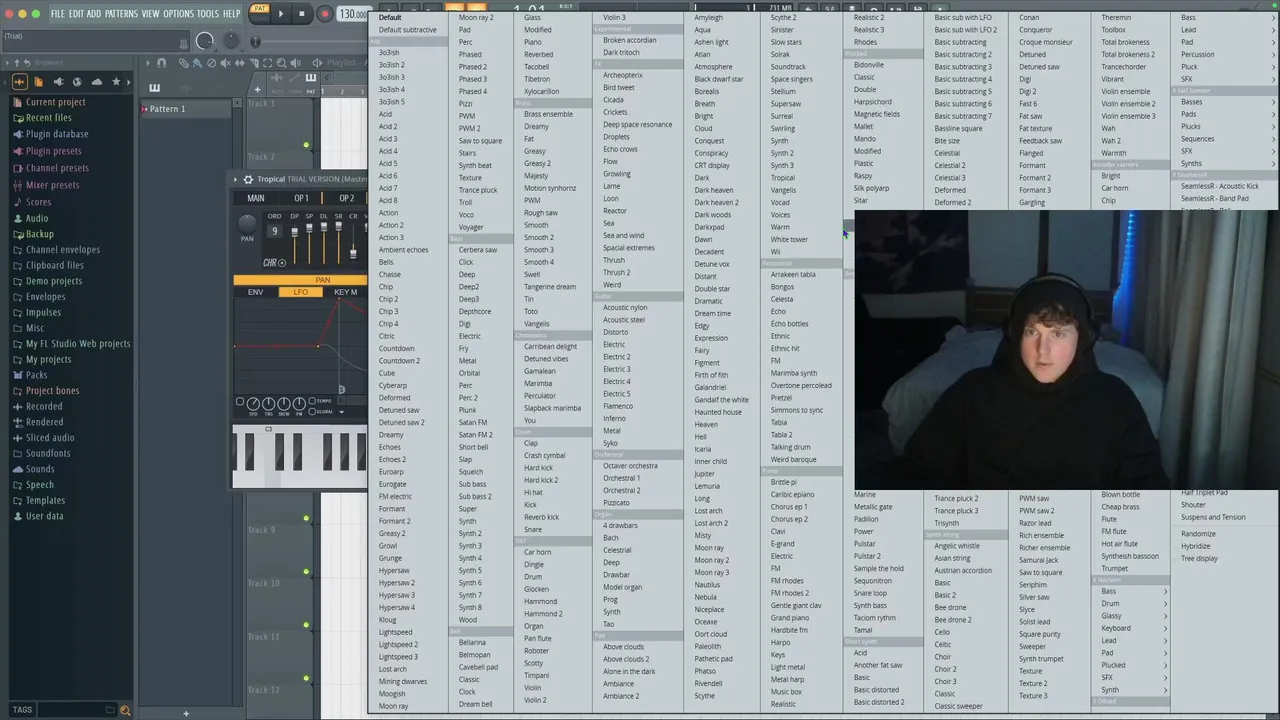The width and height of the screenshot is (1280, 720).
Task: Arm the red record button
Action: point(324,14)
